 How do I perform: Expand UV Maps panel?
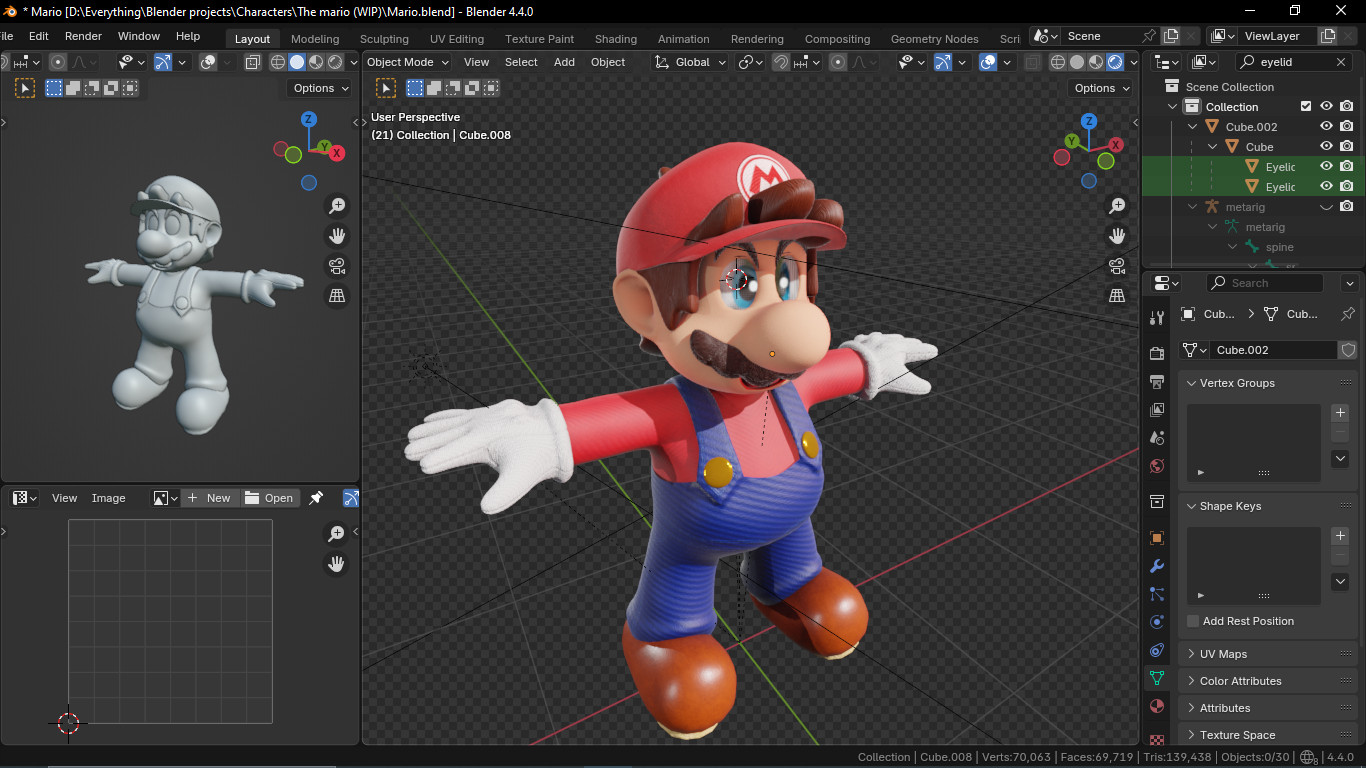click(1192, 654)
